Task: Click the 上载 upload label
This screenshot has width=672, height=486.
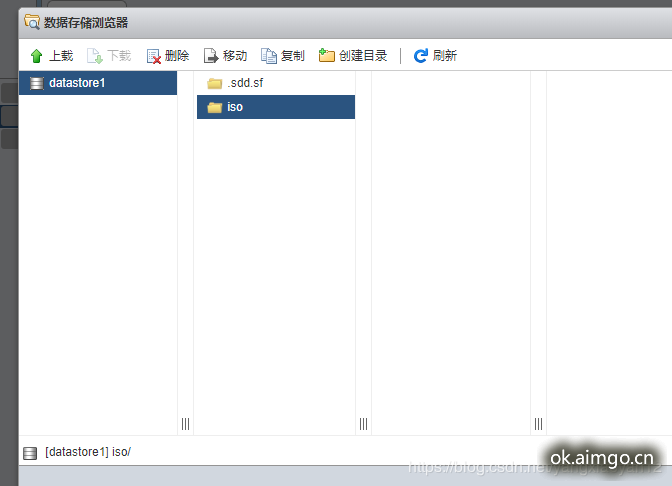Action: tap(61, 56)
